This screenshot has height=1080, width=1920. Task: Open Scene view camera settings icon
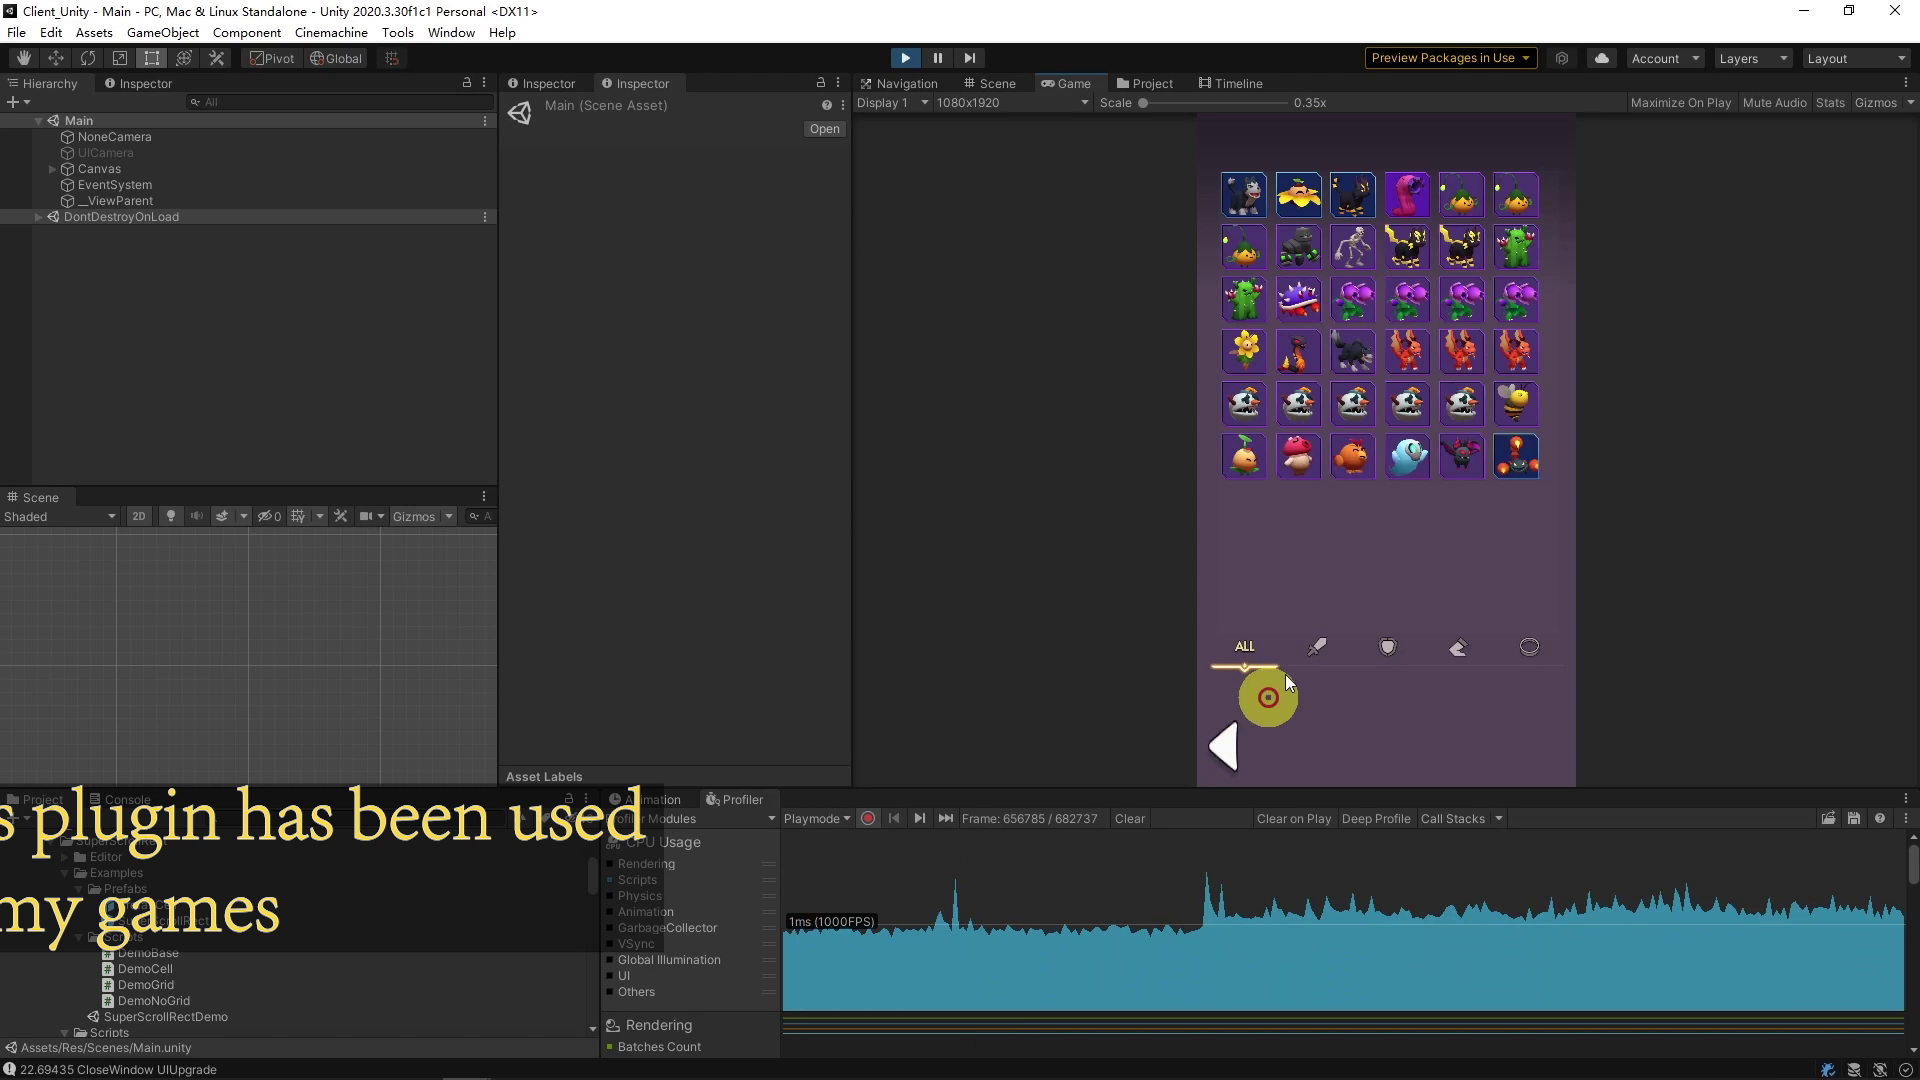pos(366,517)
